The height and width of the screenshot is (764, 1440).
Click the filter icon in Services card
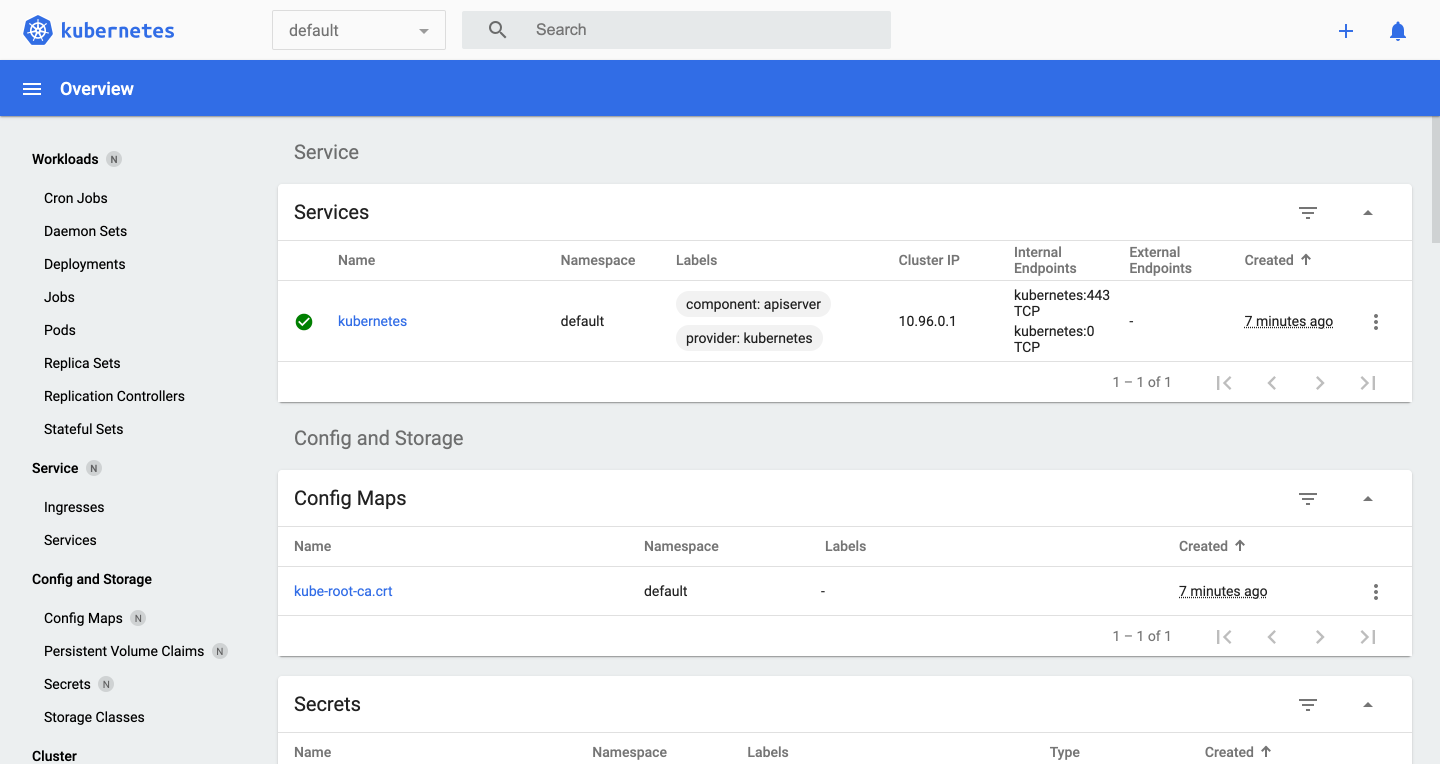coord(1307,212)
